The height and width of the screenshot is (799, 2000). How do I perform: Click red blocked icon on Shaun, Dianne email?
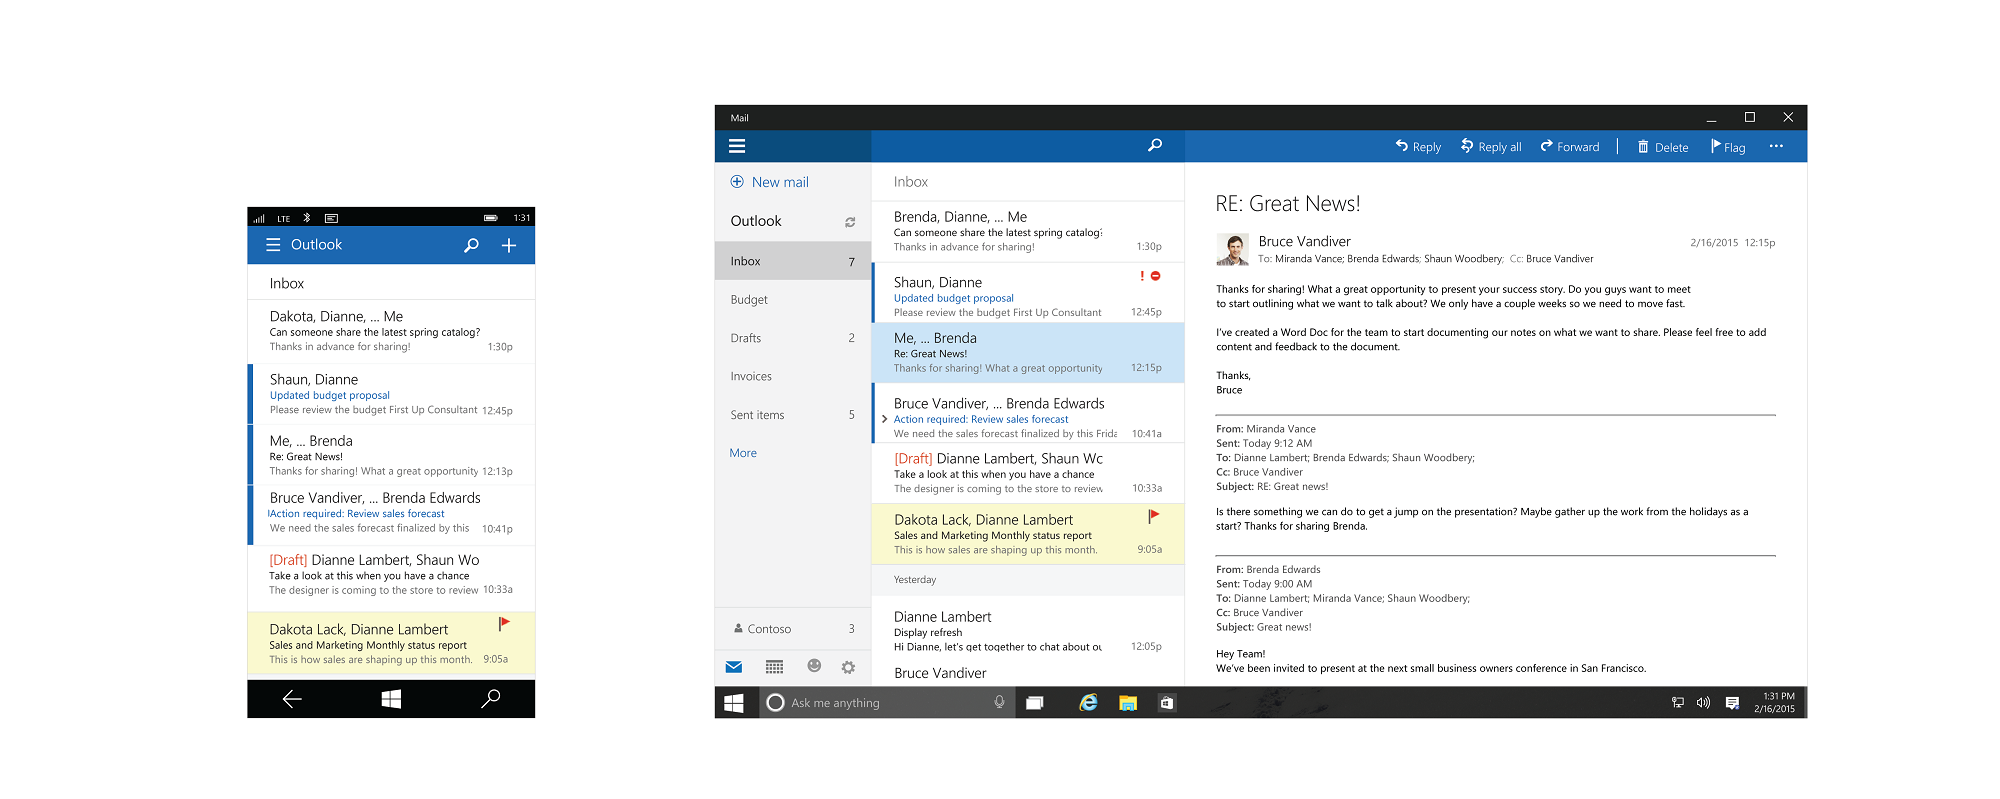1156,276
